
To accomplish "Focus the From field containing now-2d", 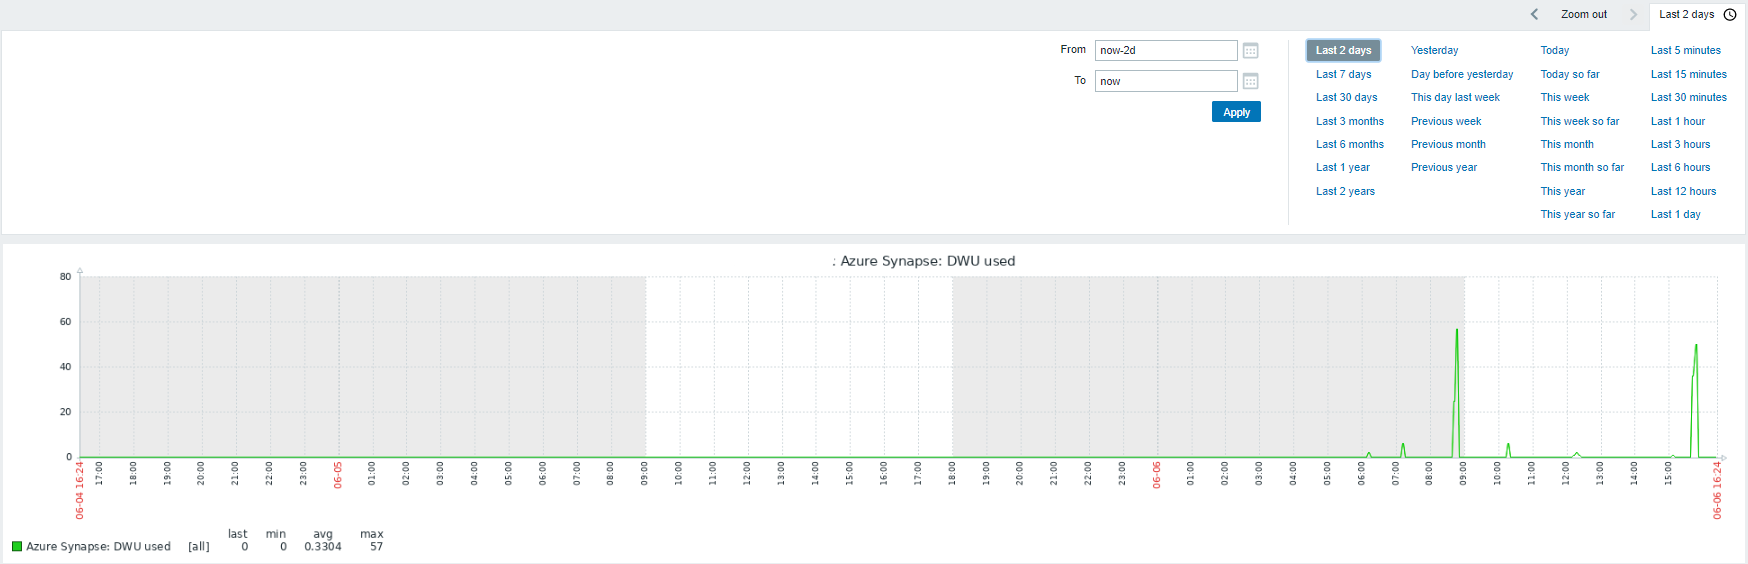I will 1165,50.
